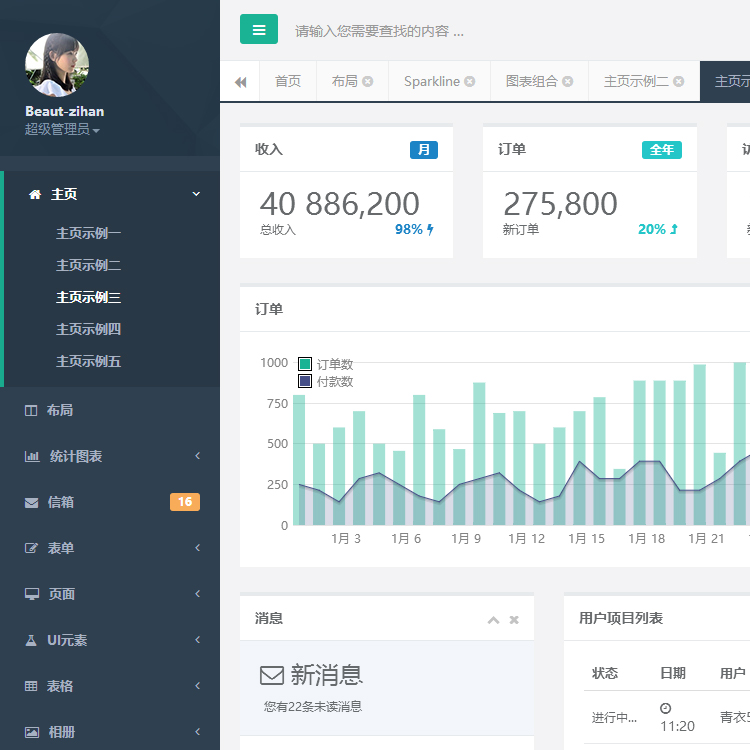Click the teal 全年 label on 订单 card
750x750 pixels.
662,150
